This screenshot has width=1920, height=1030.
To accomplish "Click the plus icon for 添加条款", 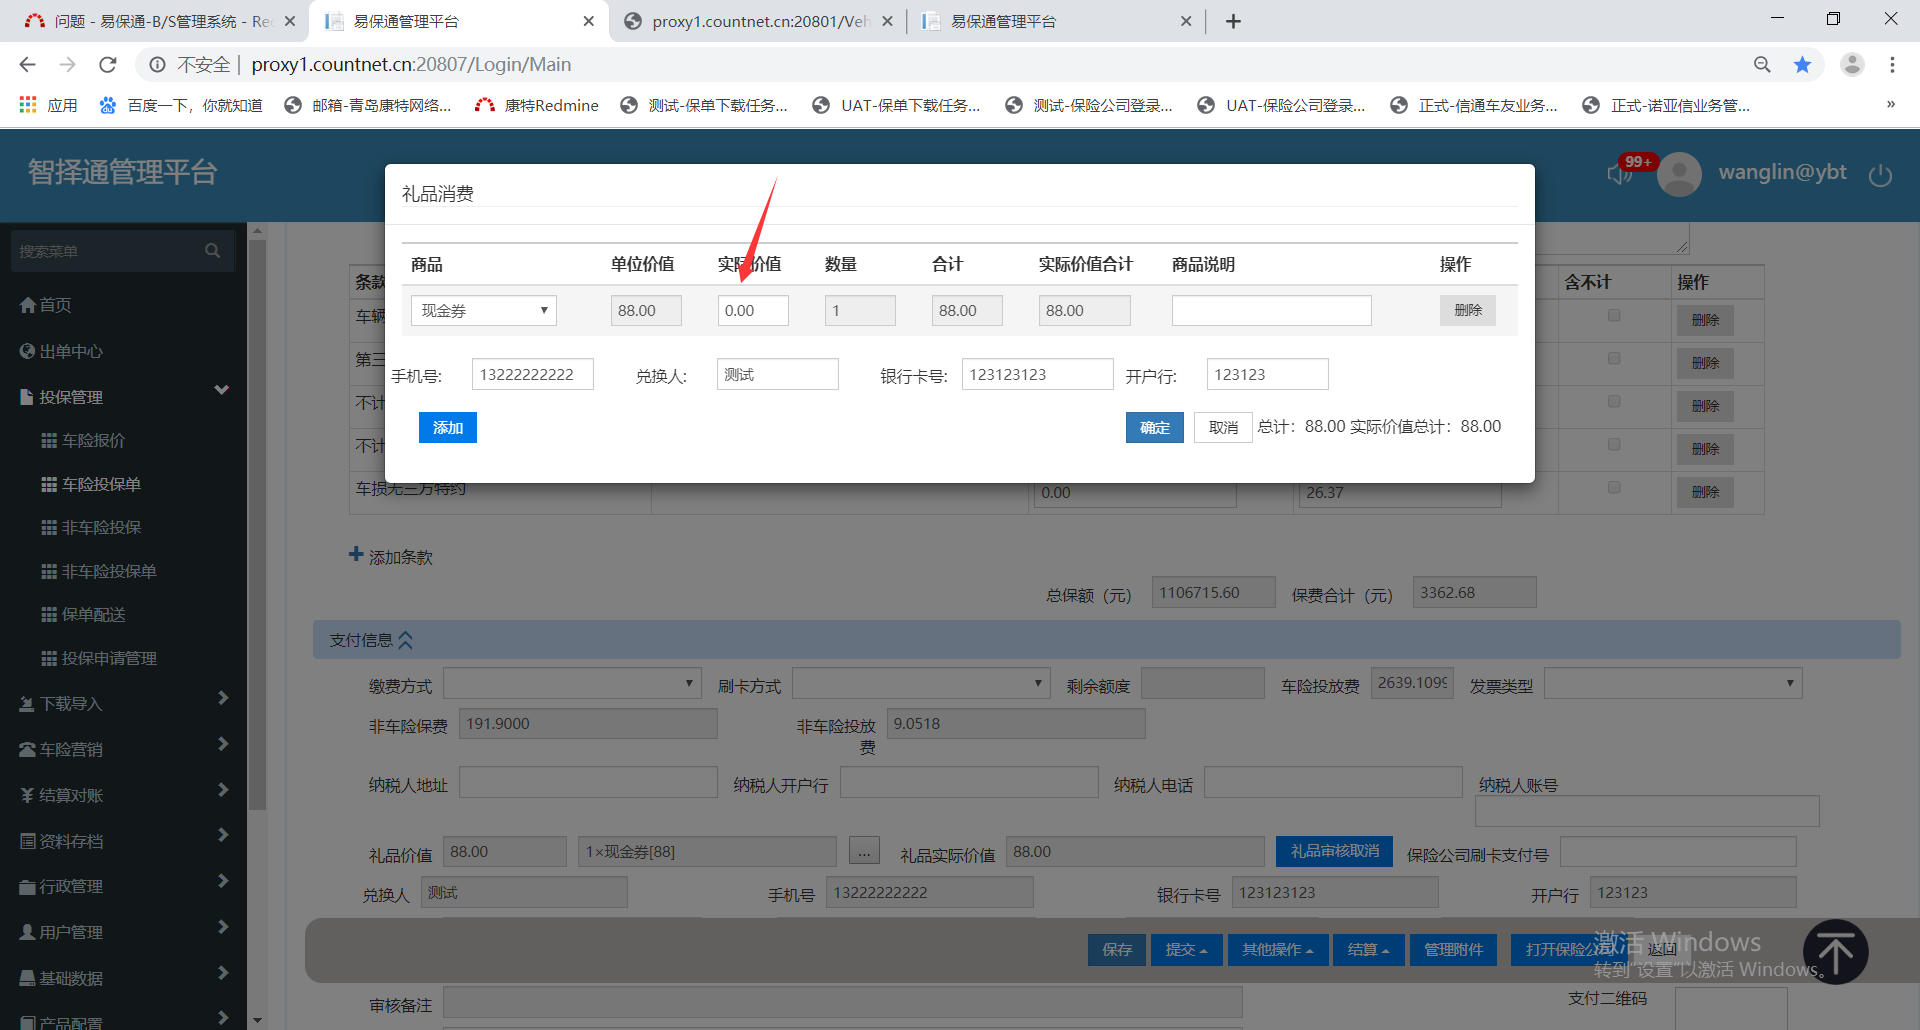I will pos(356,555).
